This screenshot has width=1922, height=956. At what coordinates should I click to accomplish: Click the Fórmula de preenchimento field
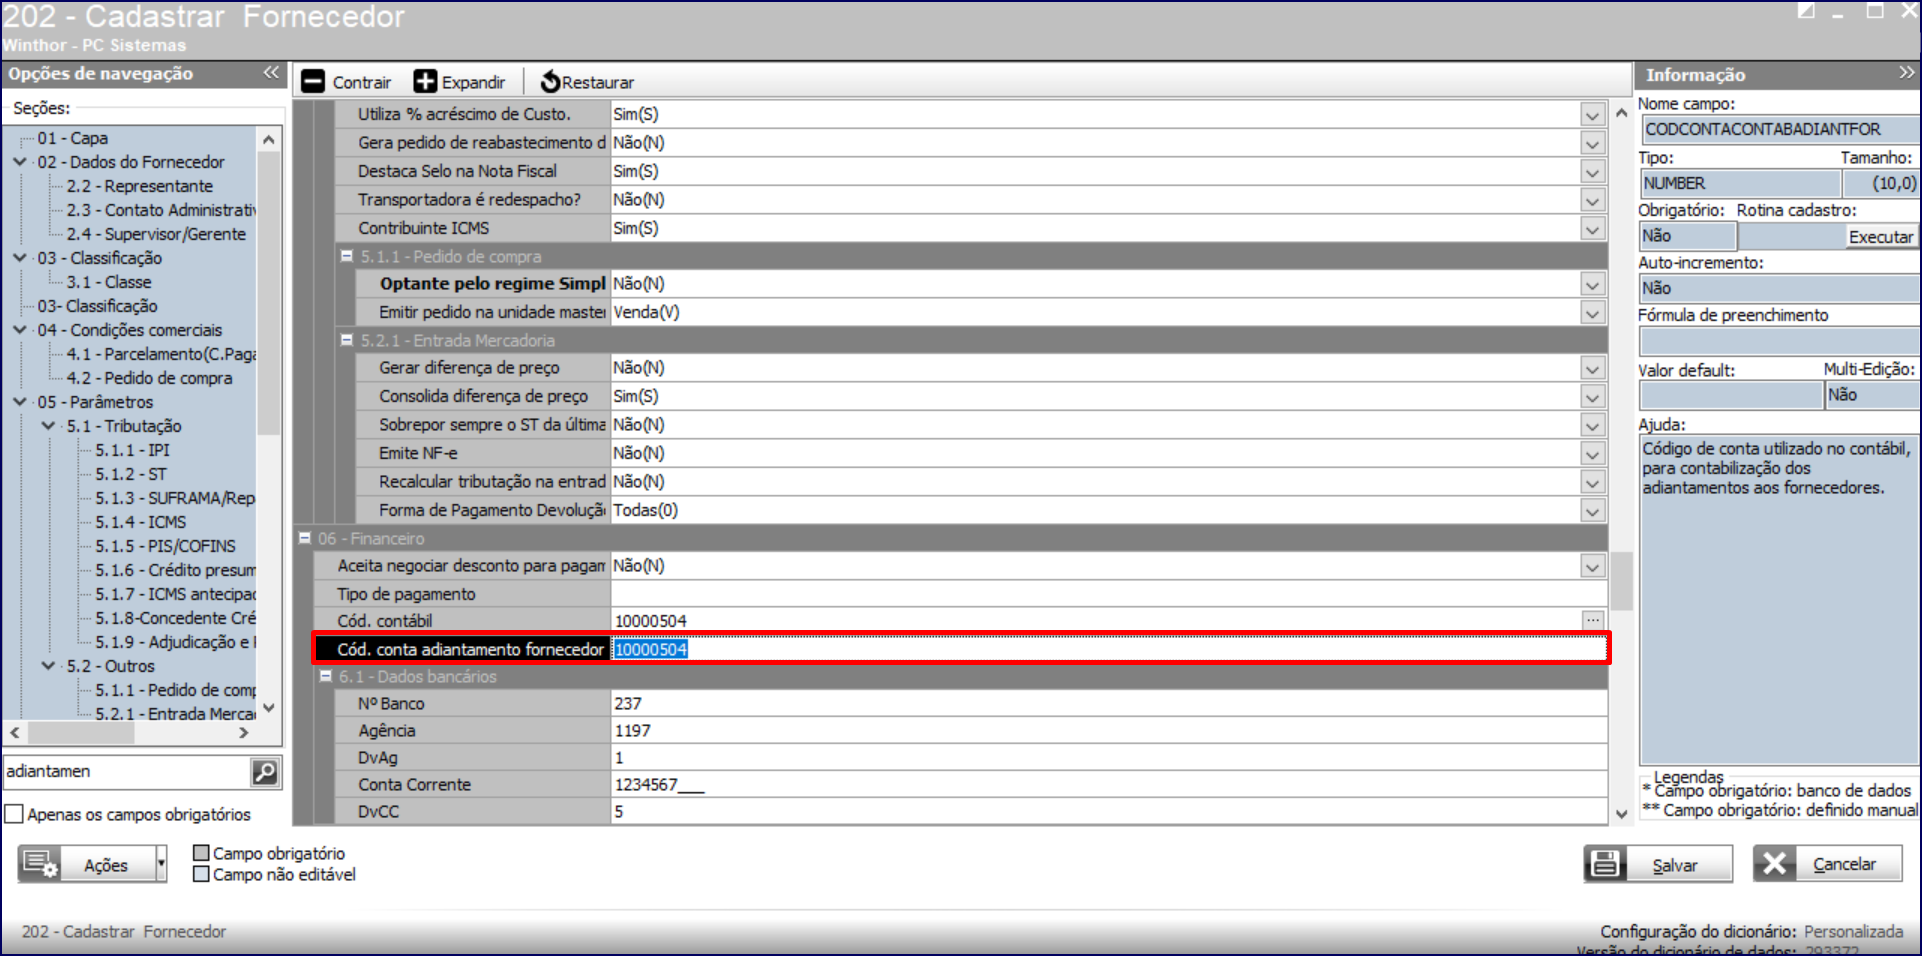(1780, 342)
